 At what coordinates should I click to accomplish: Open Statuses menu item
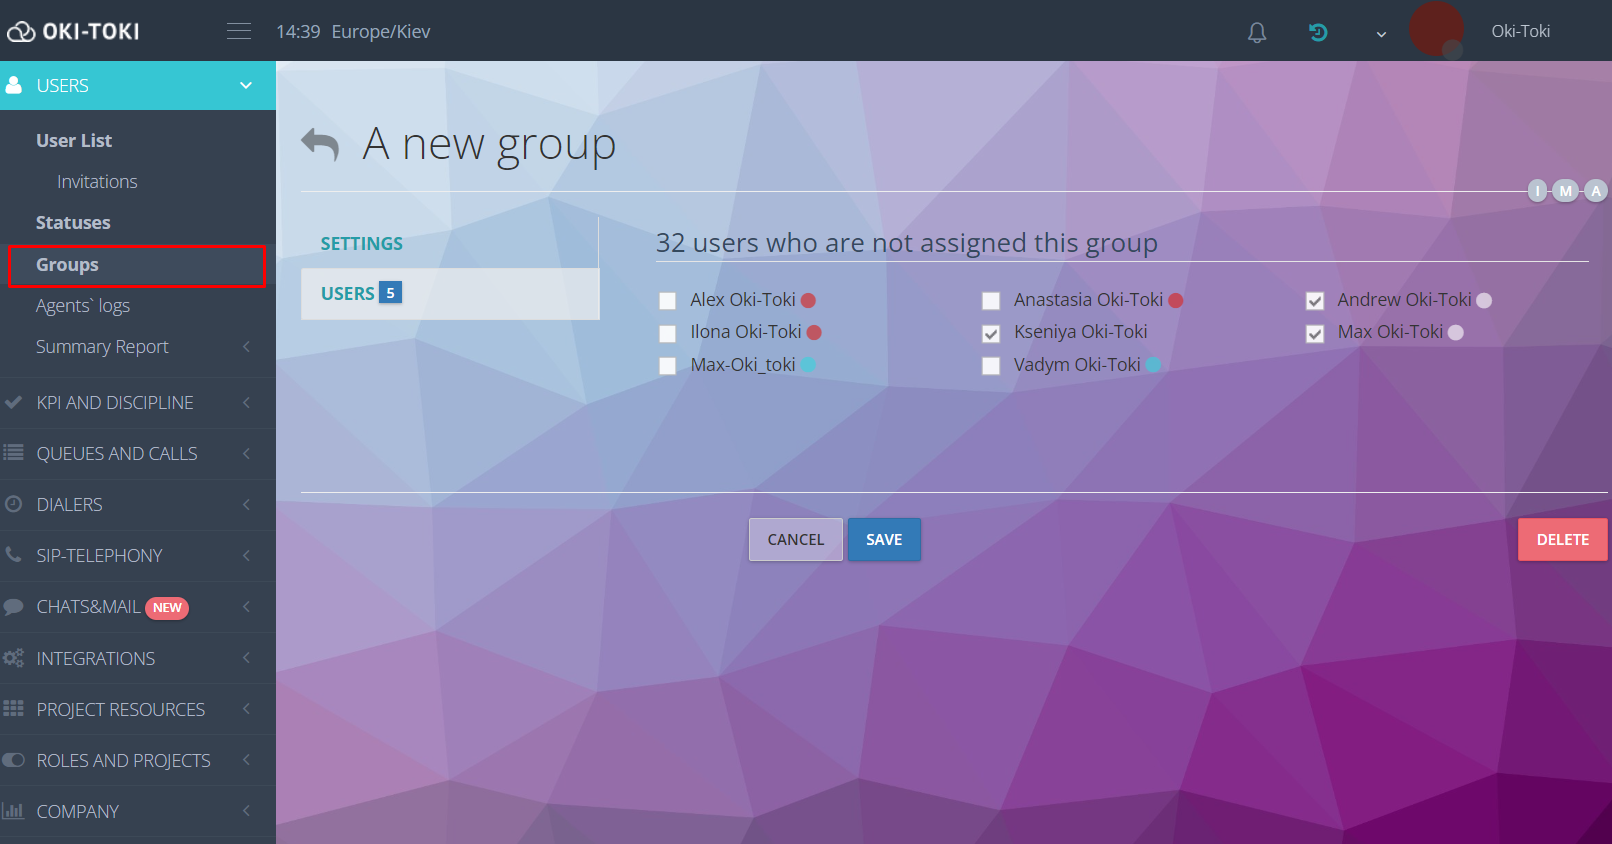73,223
